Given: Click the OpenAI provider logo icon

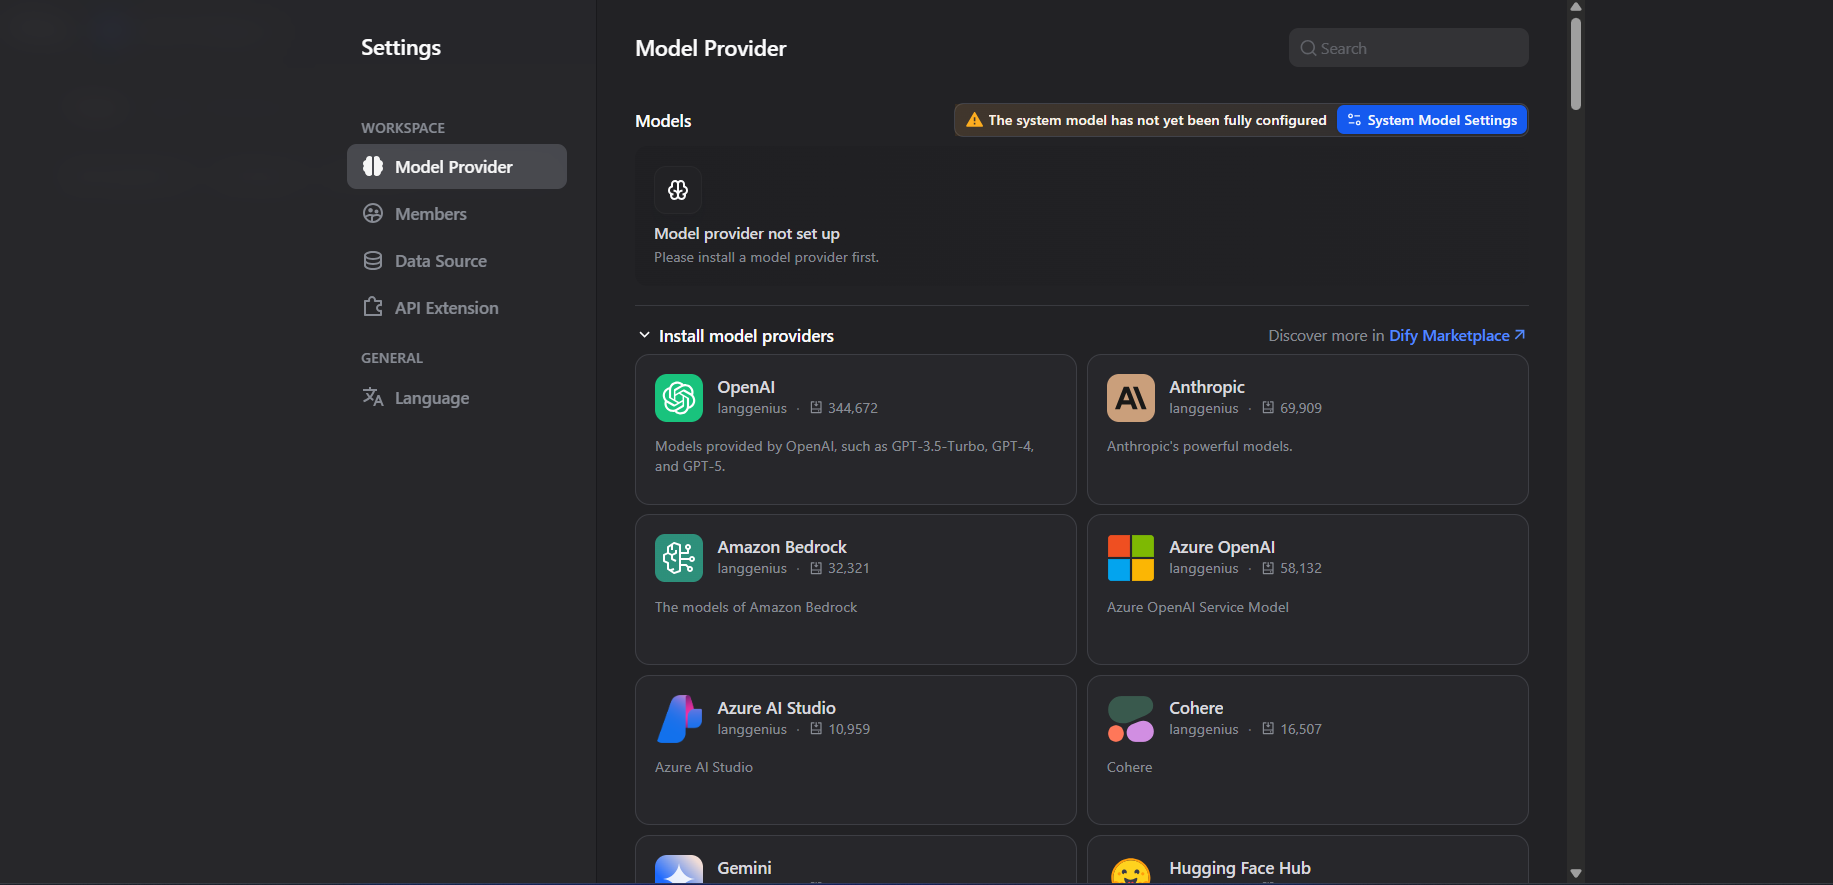Looking at the screenshot, I should [x=678, y=398].
